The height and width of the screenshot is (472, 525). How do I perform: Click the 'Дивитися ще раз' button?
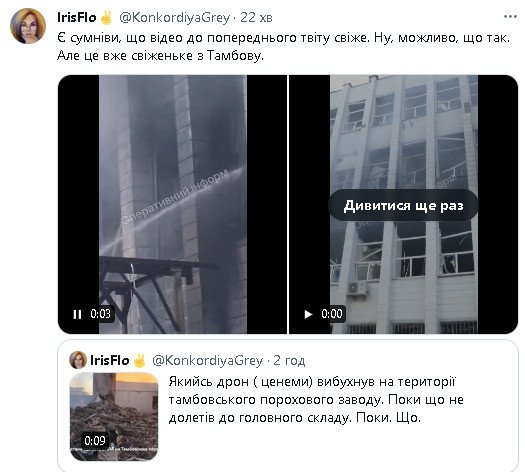(x=403, y=206)
